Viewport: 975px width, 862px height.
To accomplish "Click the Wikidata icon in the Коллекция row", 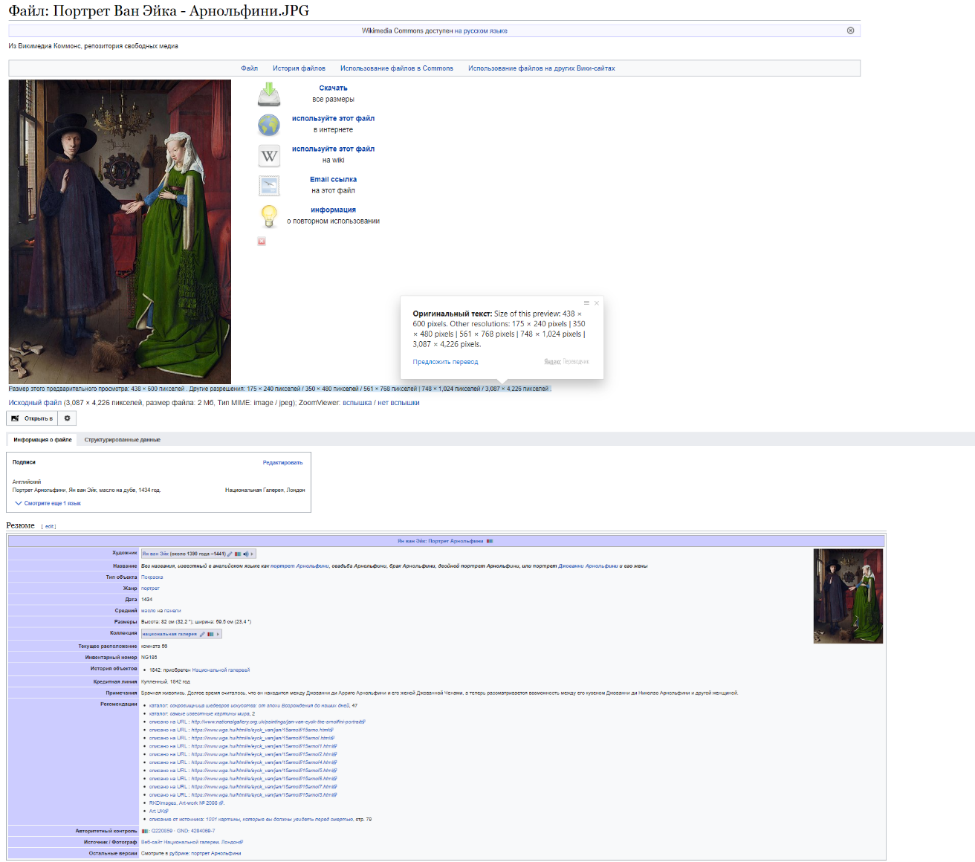I will tap(210, 634).
